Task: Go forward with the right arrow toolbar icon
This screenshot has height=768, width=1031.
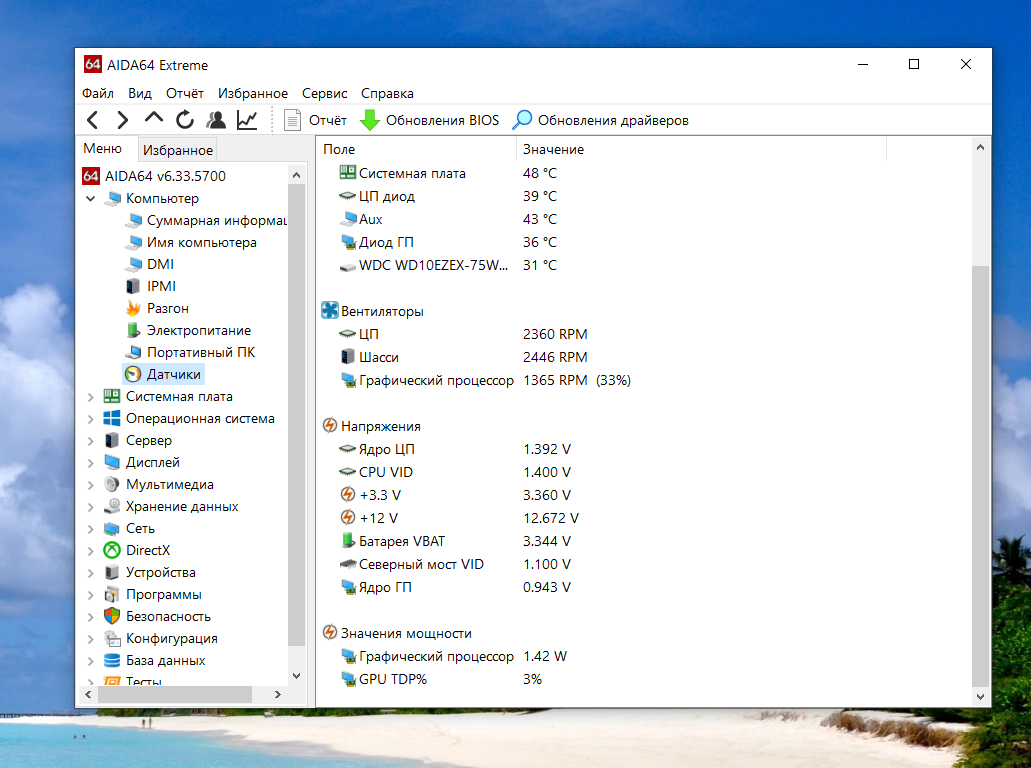Action: pos(122,120)
